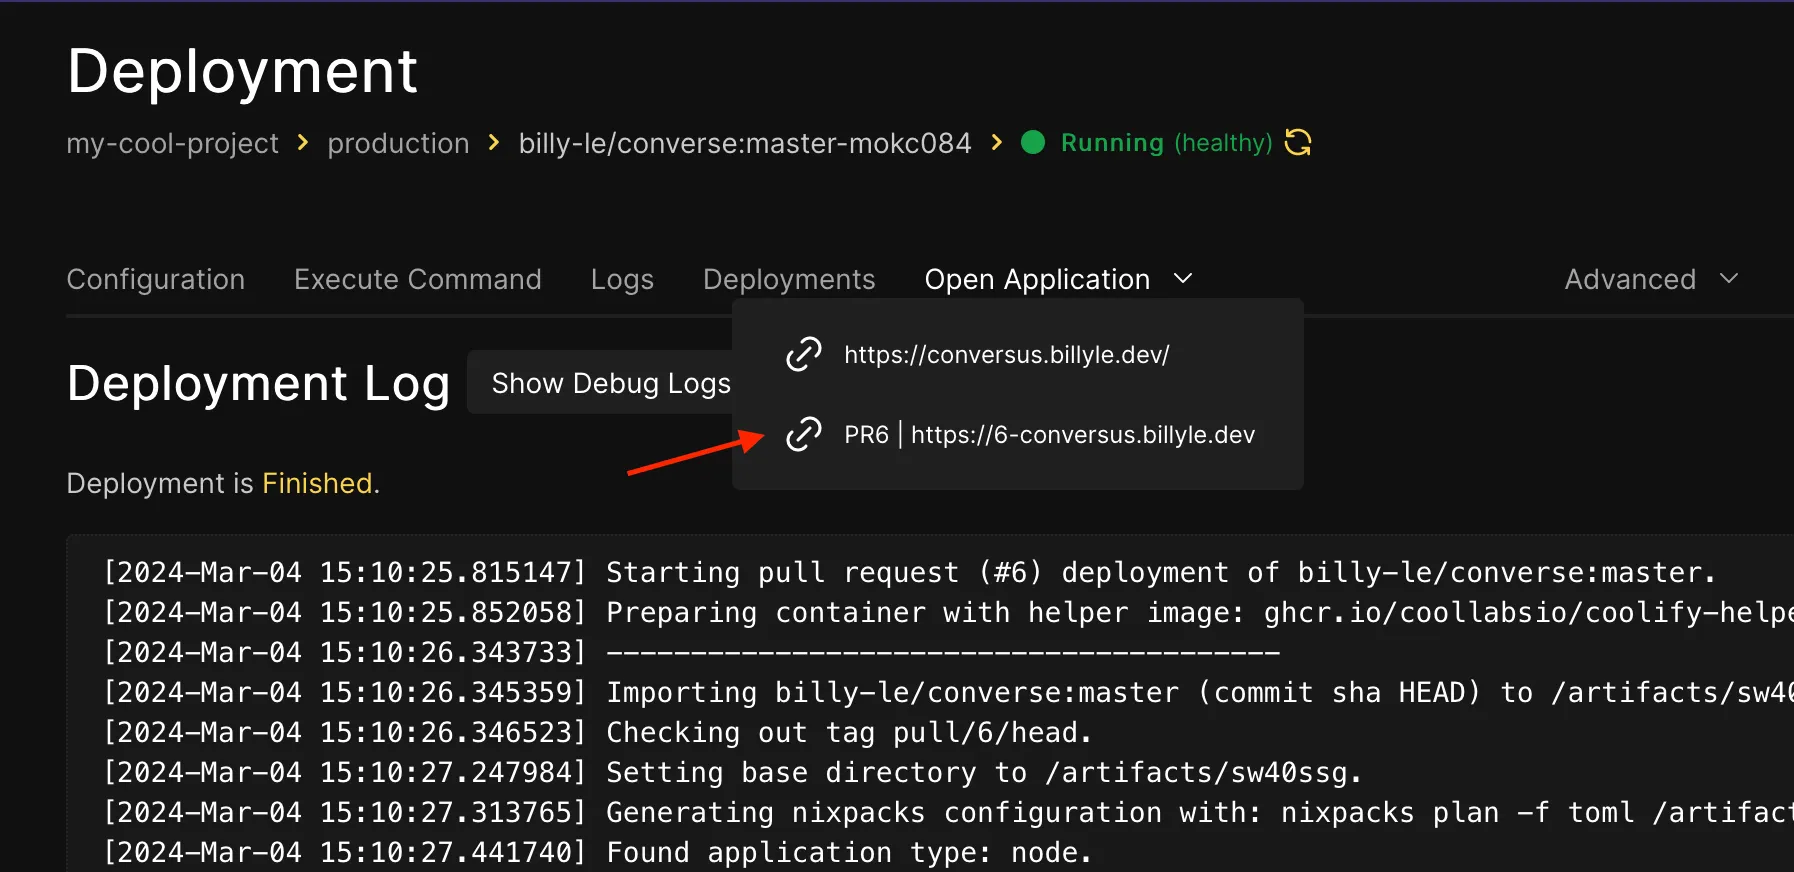Expand the Open Application dropdown chevron
This screenshot has height=872, width=1794.
1183,279
